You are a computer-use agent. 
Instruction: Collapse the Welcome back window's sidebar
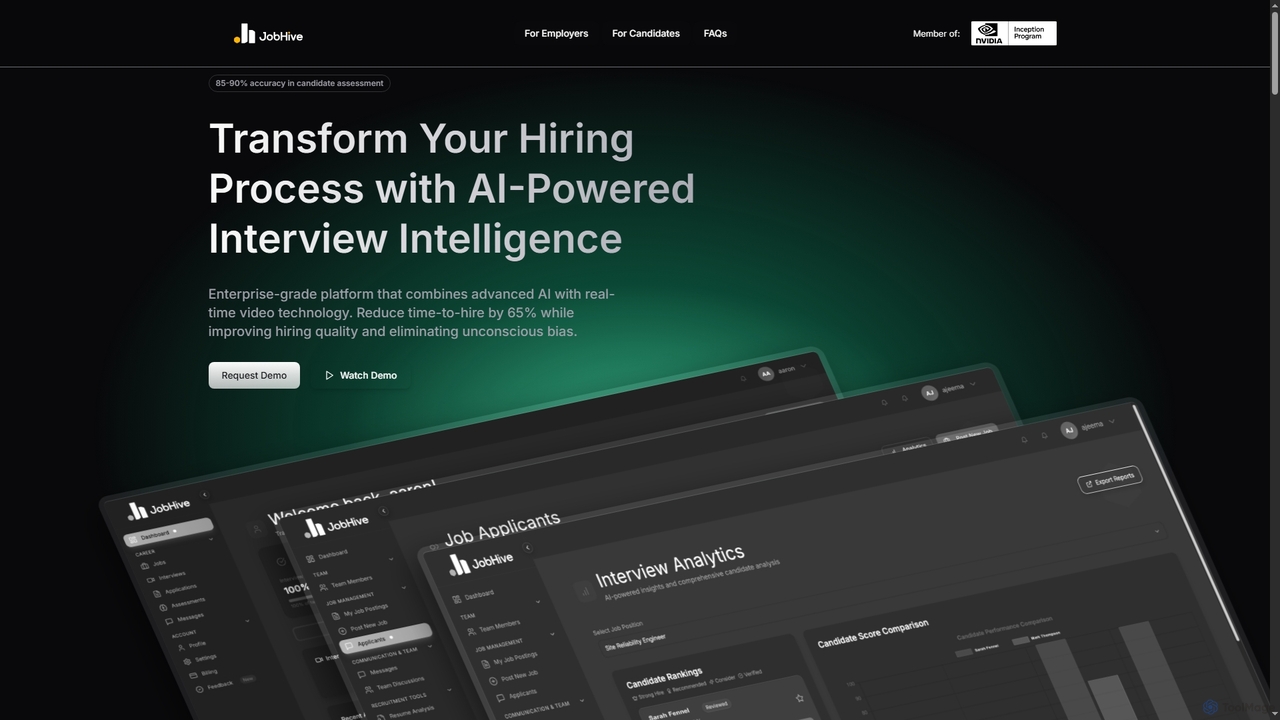(x=204, y=494)
